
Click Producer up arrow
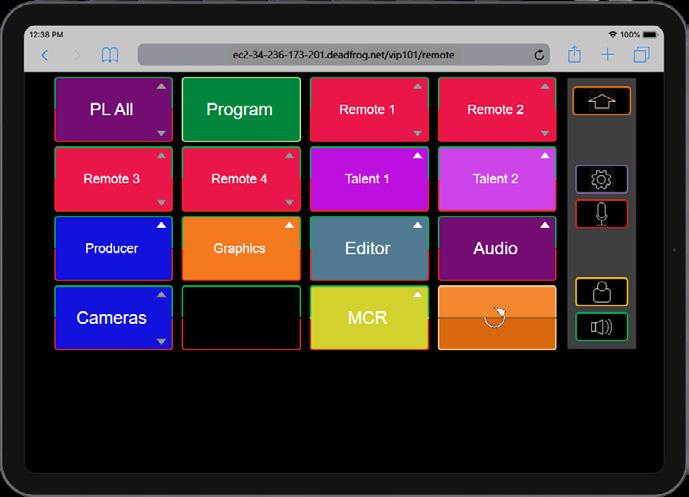161,225
